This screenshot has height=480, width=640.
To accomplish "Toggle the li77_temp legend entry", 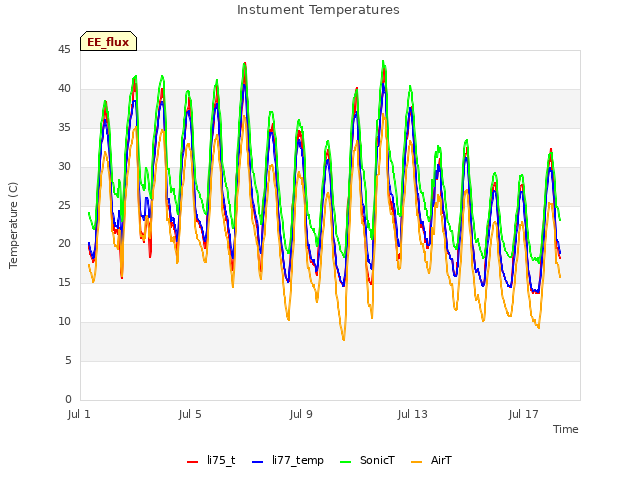I will tap(288, 460).
